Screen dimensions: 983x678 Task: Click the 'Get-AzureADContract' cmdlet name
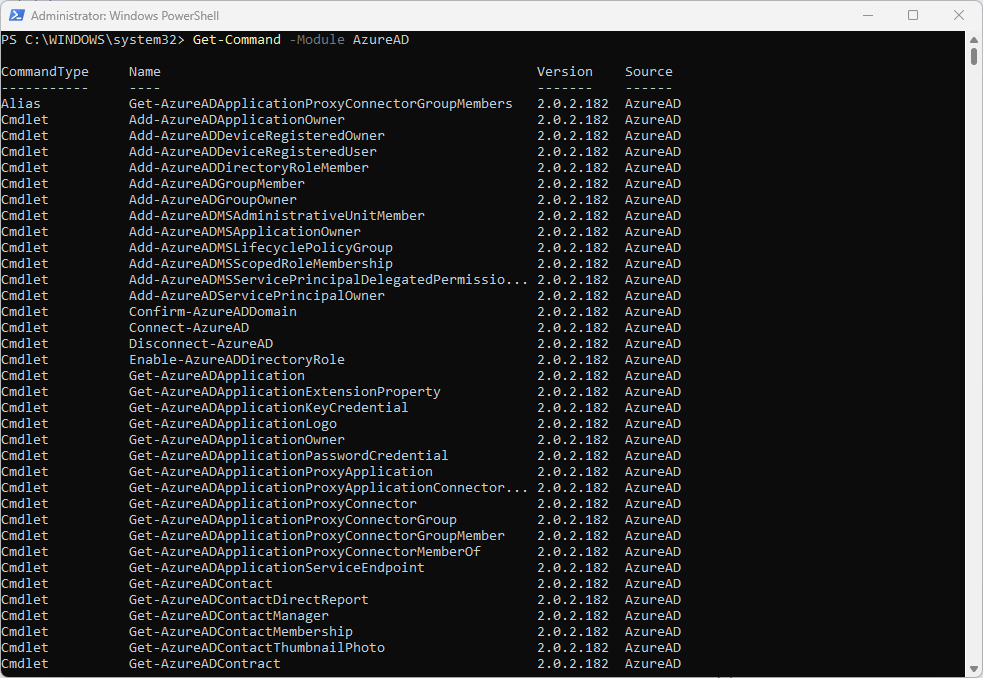click(204, 664)
